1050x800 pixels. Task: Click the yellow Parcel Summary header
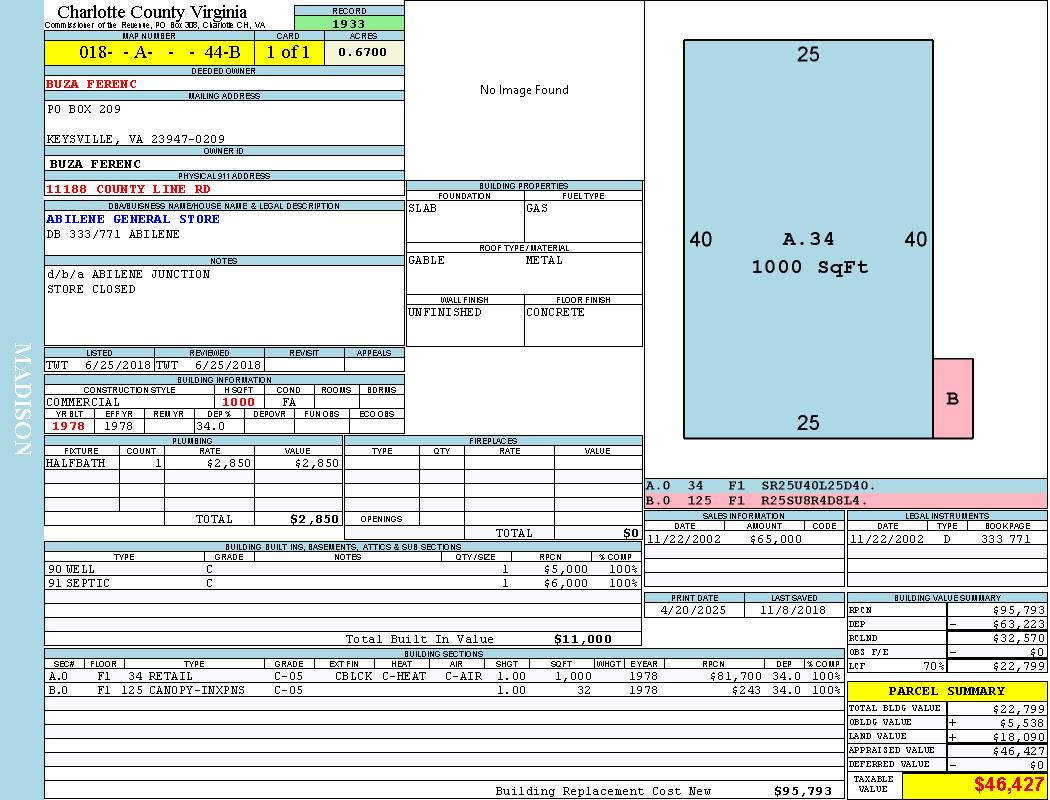(x=946, y=691)
